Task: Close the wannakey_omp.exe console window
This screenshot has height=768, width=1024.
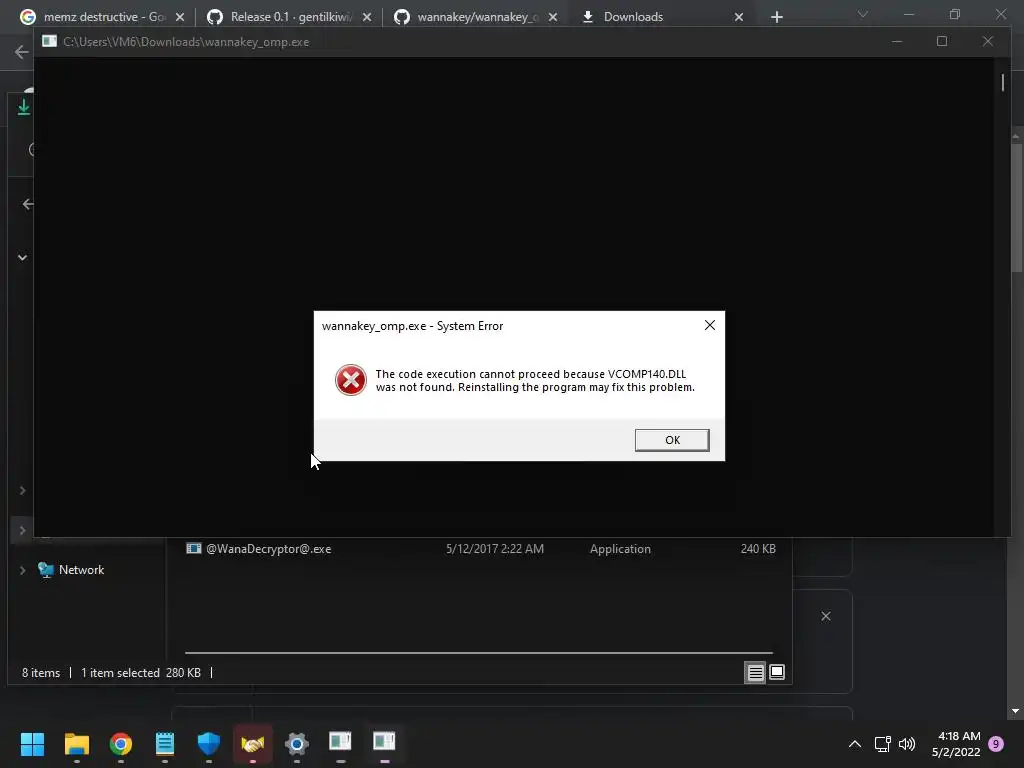Action: click(x=987, y=42)
